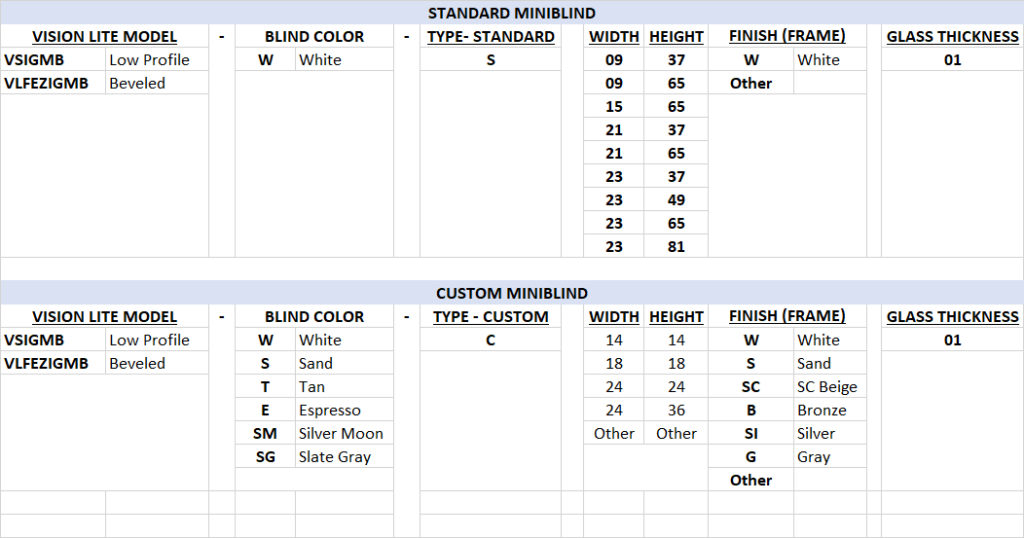Click the height cell showing 36
1024x538 pixels.
[676, 410]
